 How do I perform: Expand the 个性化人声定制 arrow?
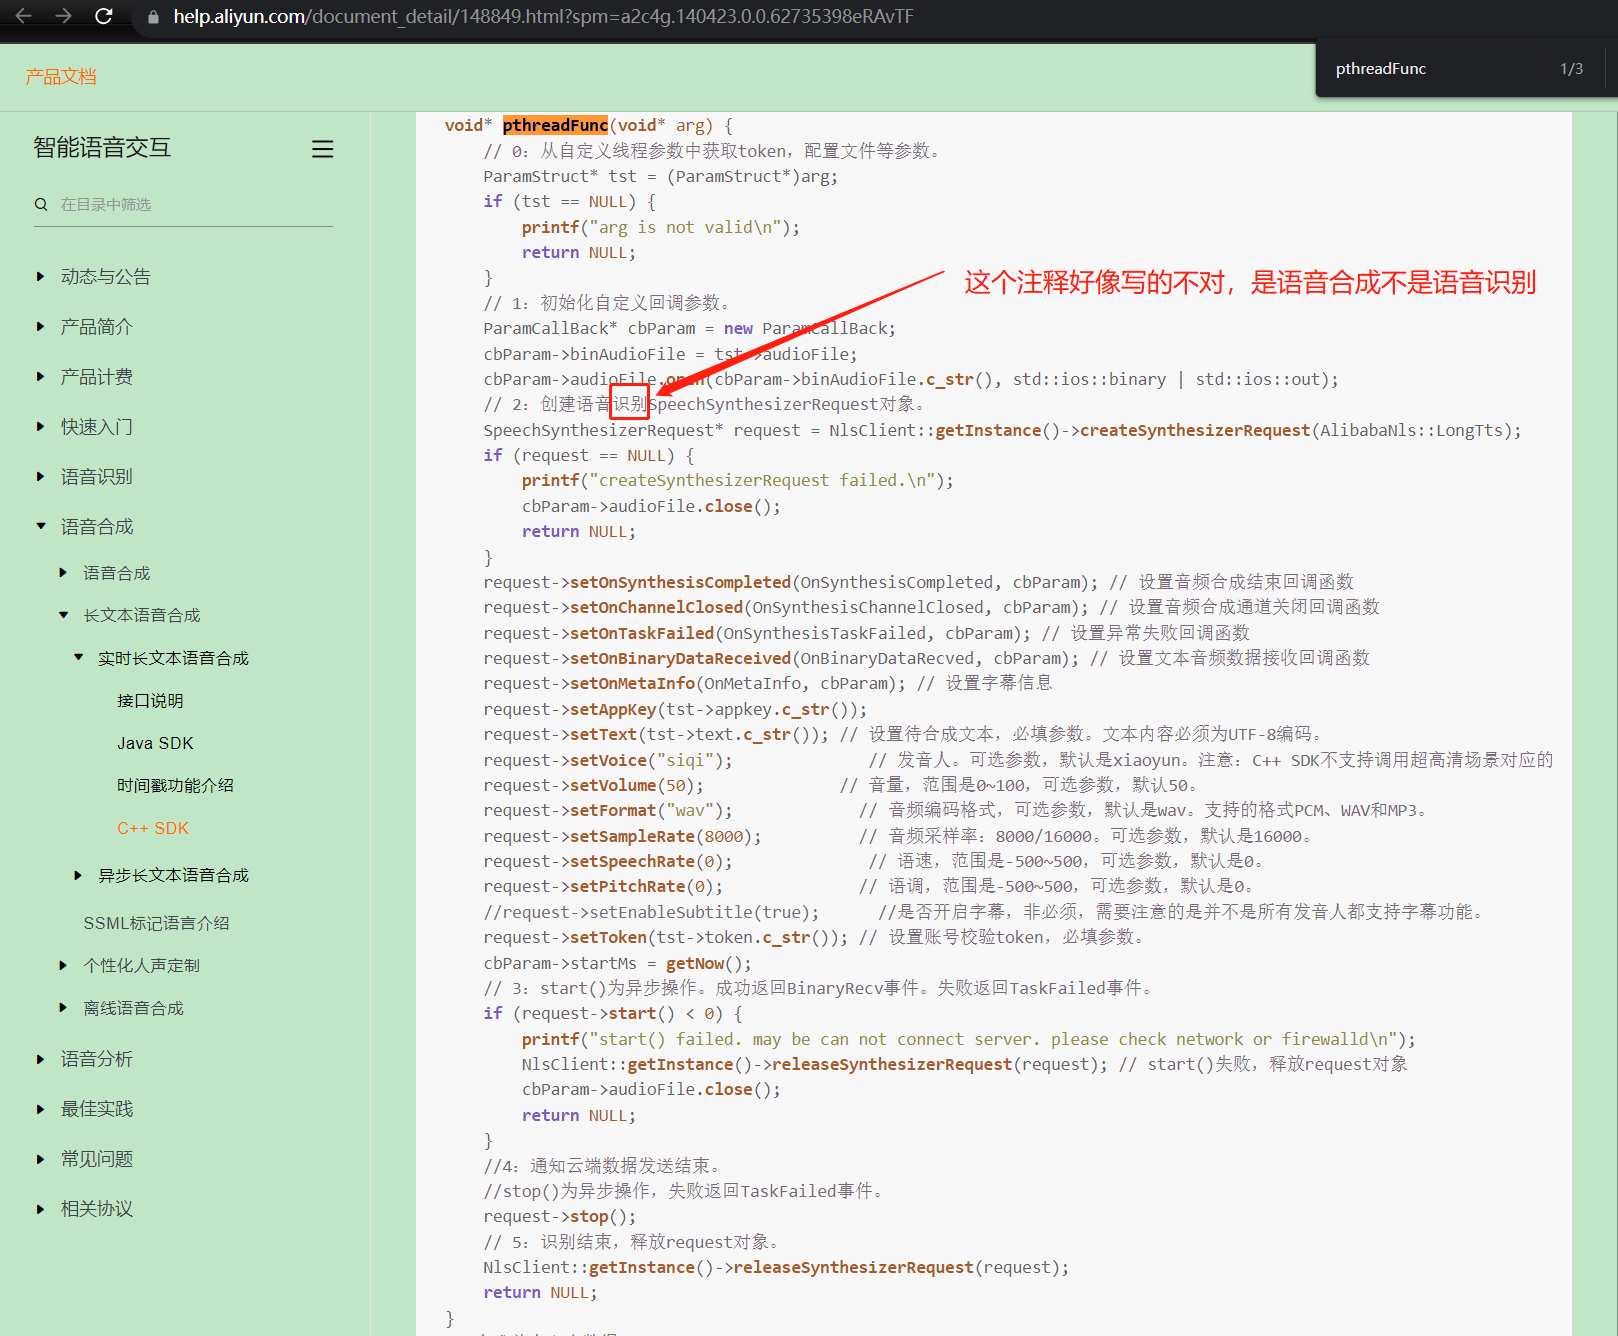pos(63,965)
